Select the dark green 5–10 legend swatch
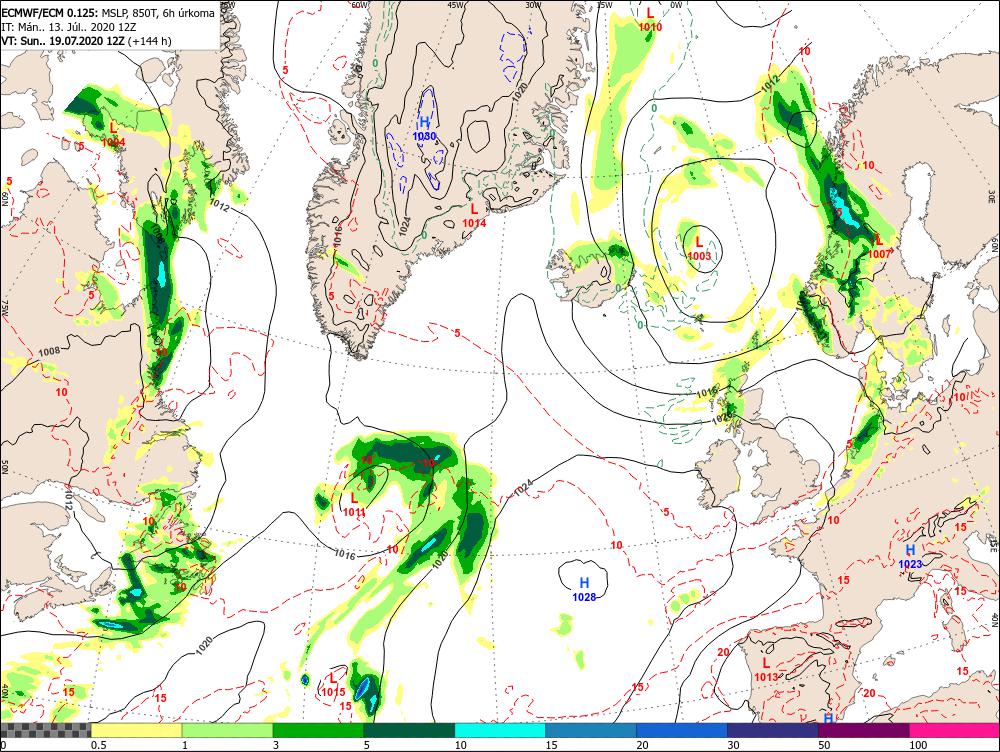 409,730
